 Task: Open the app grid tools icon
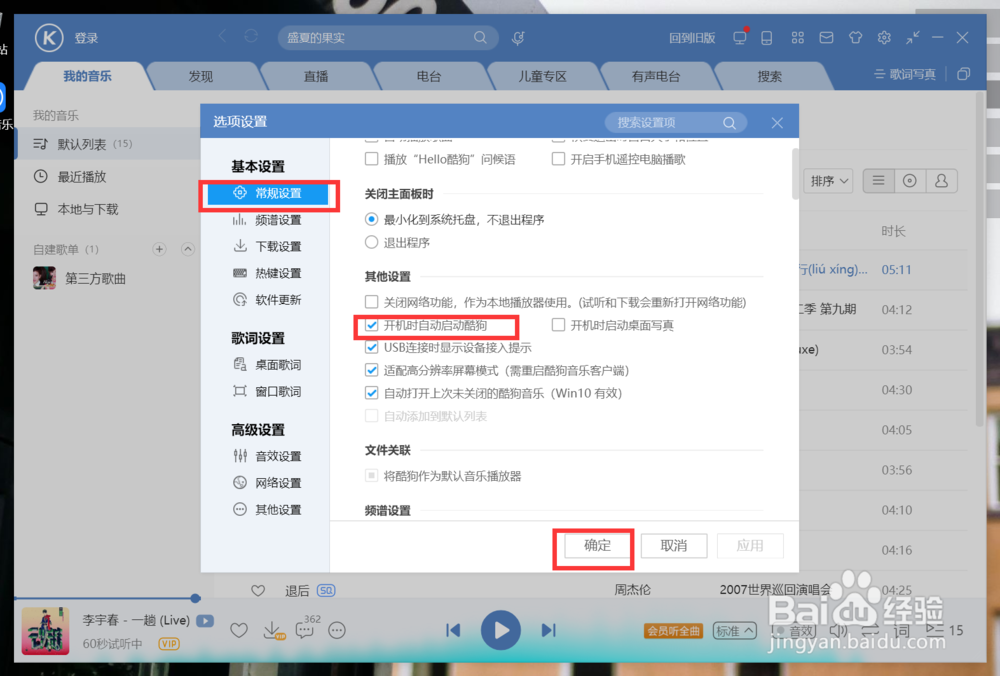tap(797, 38)
